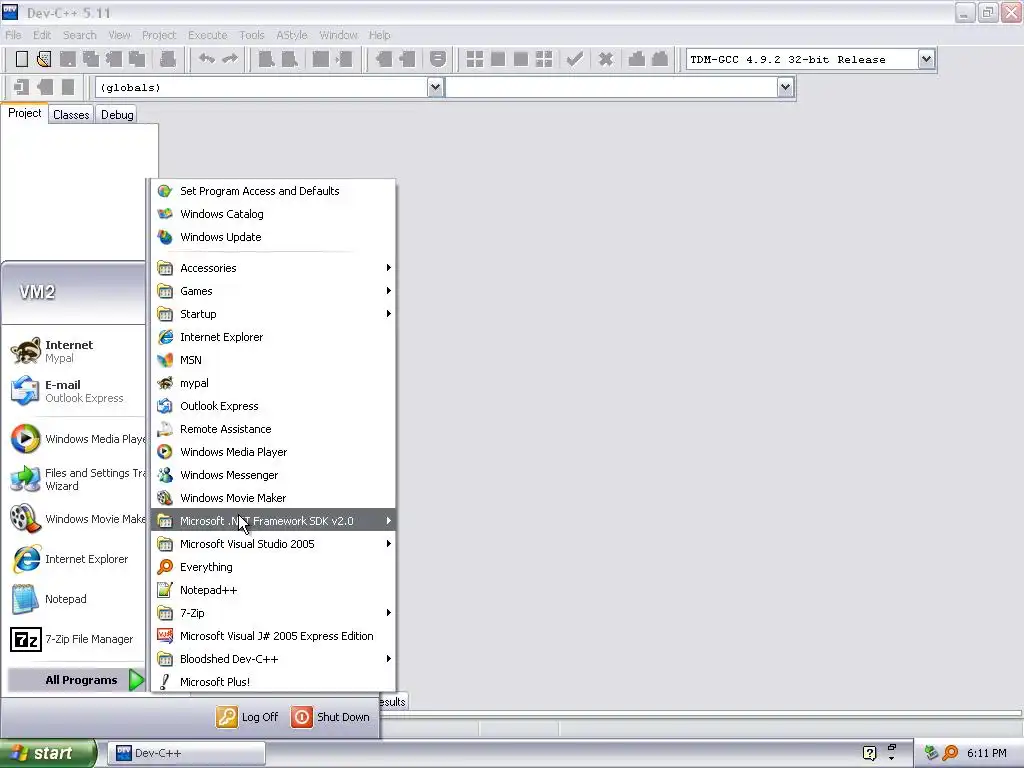Open the File menu in Dev-C++
The height and width of the screenshot is (768, 1024).
click(x=13, y=35)
